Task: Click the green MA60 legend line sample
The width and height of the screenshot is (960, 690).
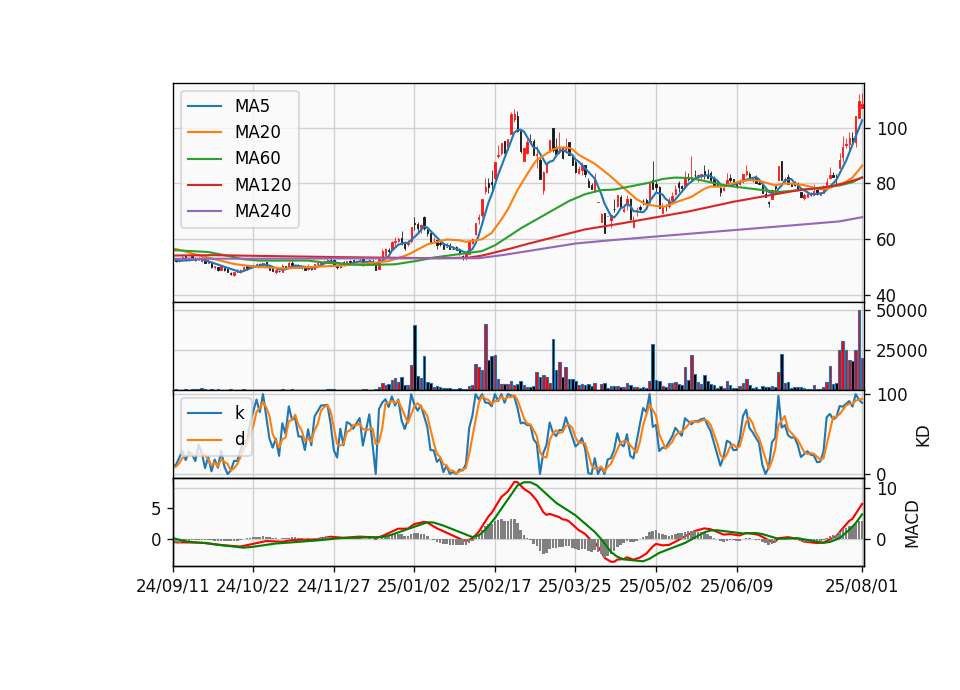Action: (204, 159)
